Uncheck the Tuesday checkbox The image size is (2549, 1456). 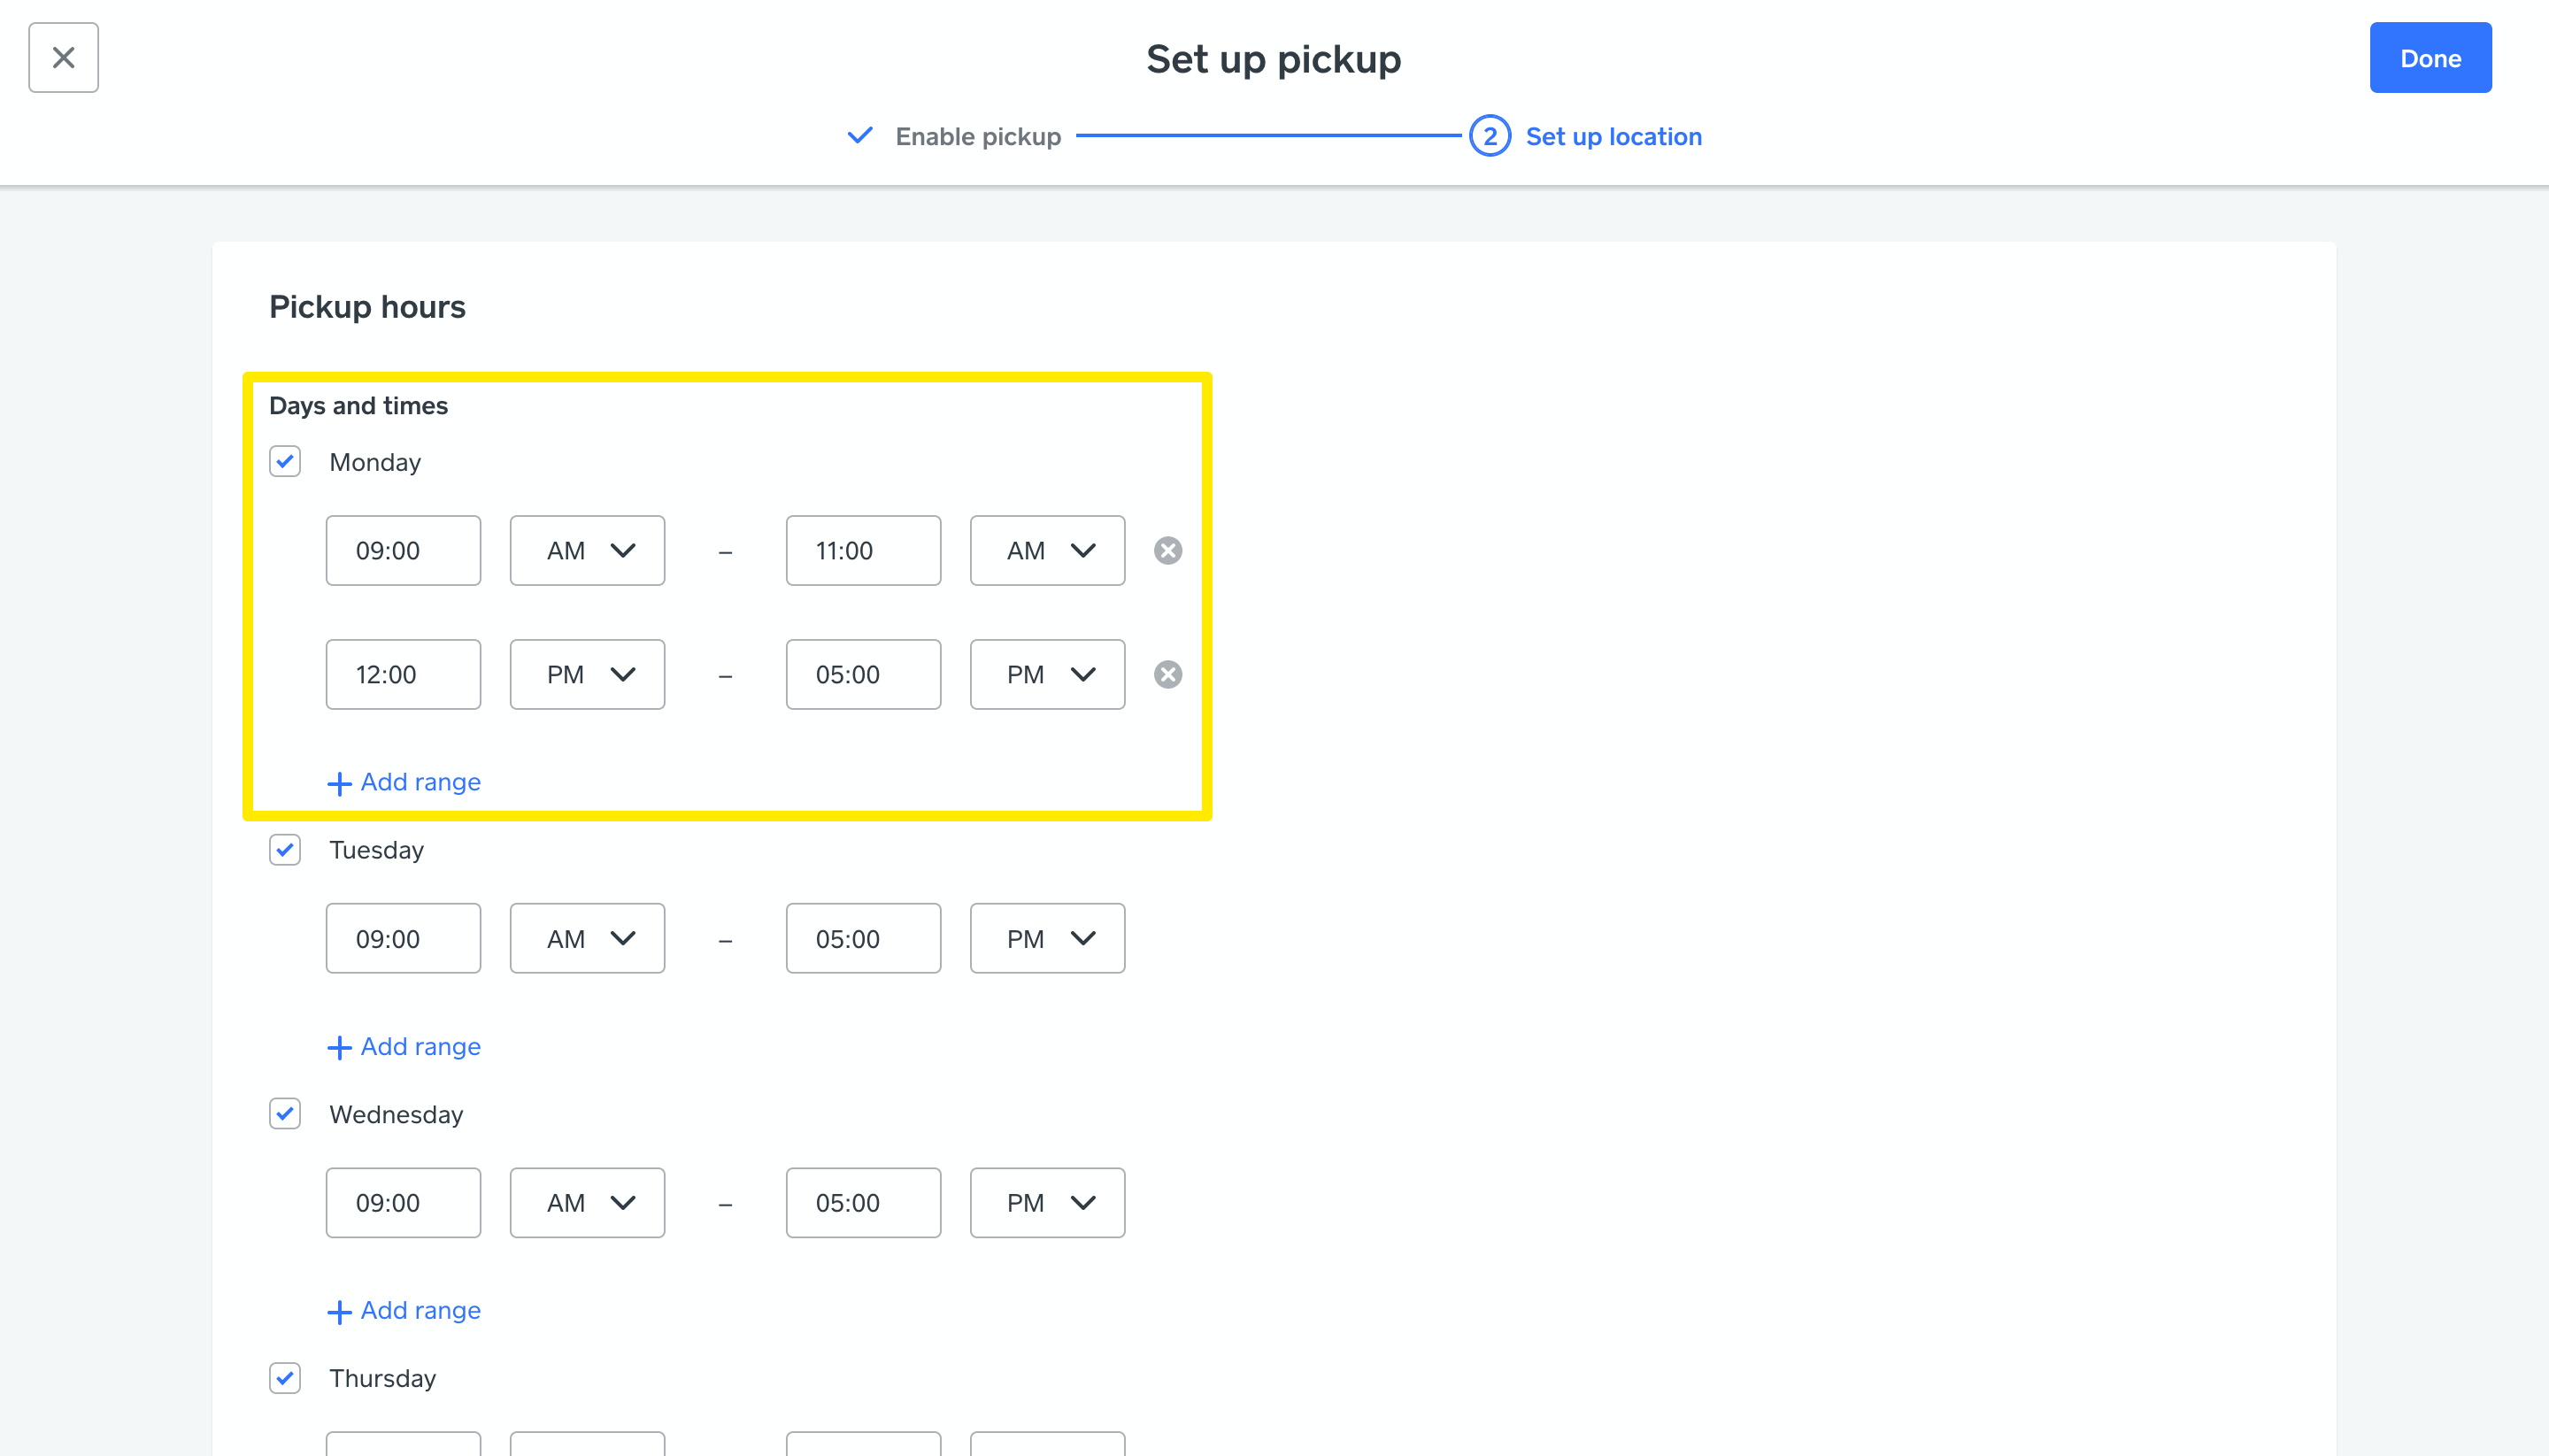[x=285, y=850]
